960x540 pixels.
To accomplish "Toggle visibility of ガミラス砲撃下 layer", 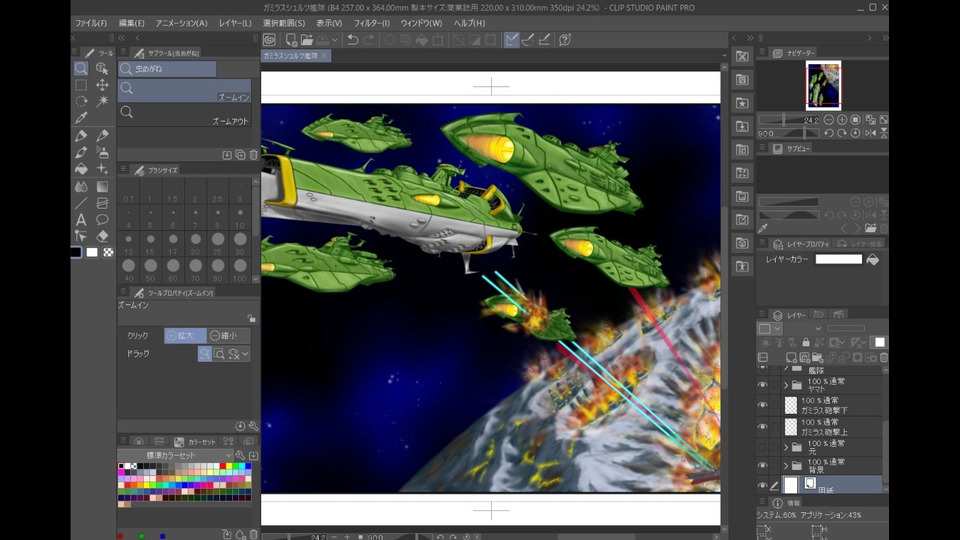I will [x=762, y=405].
